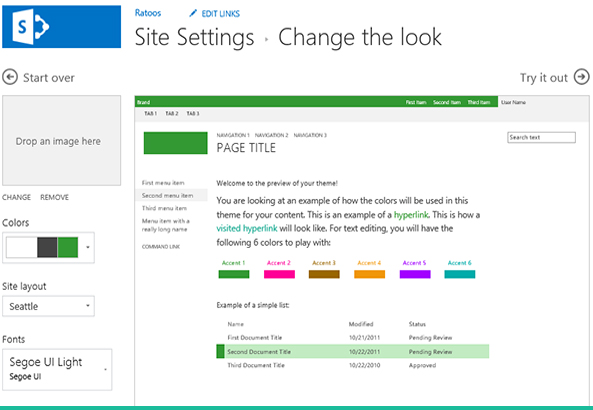593x410 pixels.
Task: Click the Search text box in preview
Action: (541, 137)
